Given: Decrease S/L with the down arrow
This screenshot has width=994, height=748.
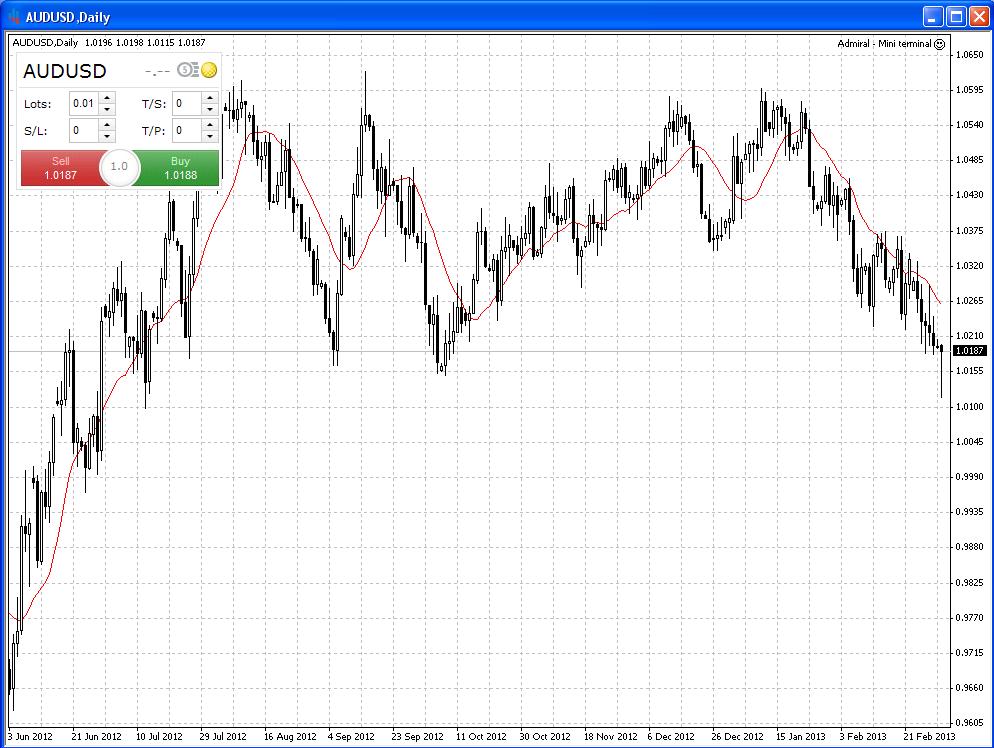Looking at the screenshot, I should [x=107, y=136].
